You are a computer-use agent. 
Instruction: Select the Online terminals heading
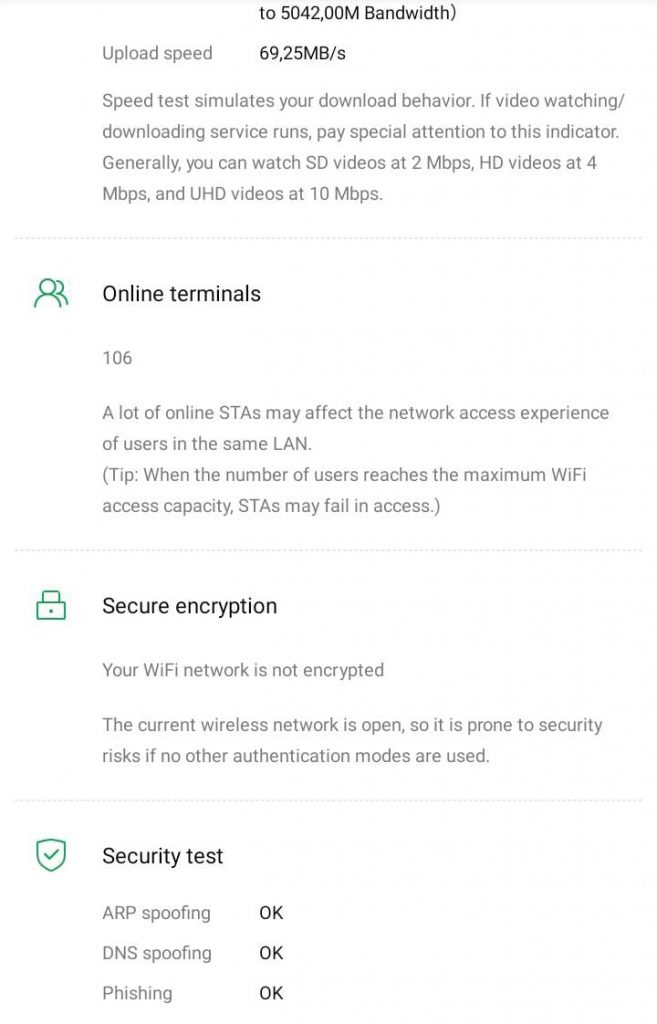point(181,294)
